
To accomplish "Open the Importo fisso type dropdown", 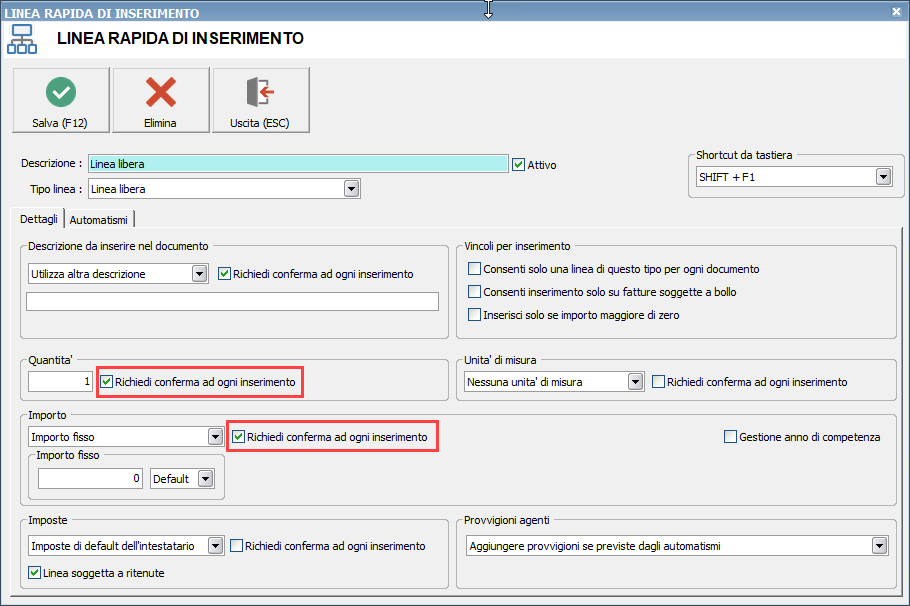I will (x=215, y=437).
